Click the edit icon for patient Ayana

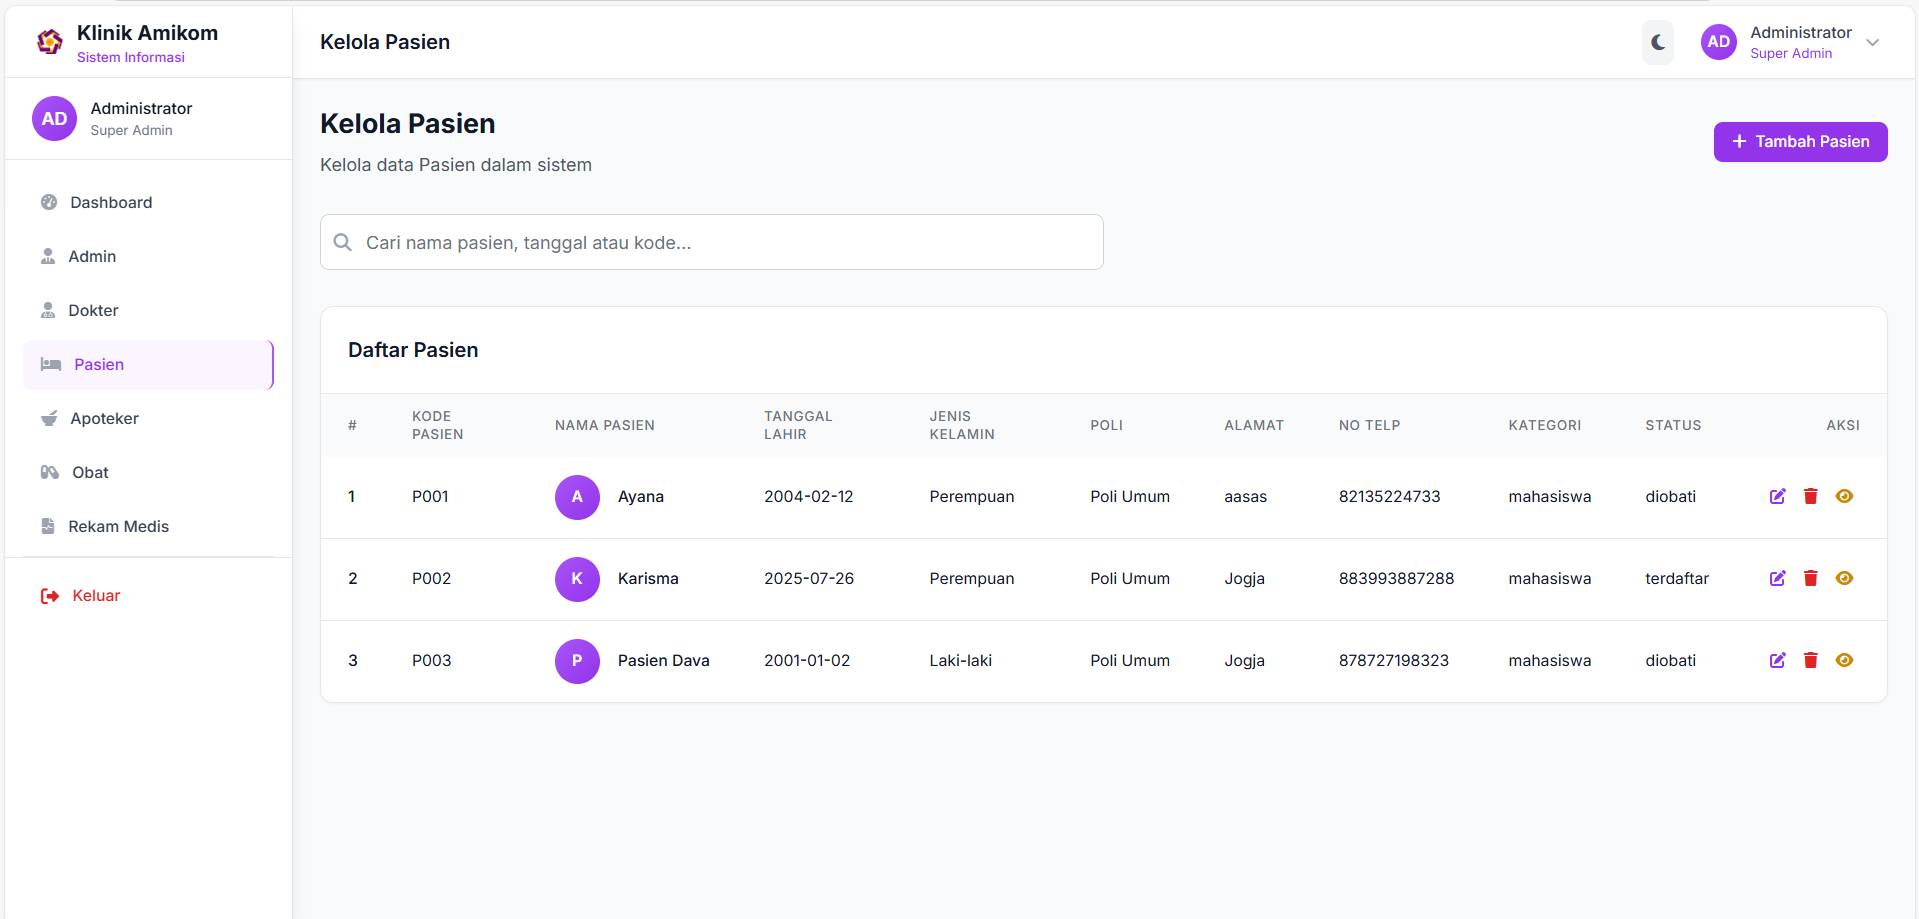coord(1777,496)
